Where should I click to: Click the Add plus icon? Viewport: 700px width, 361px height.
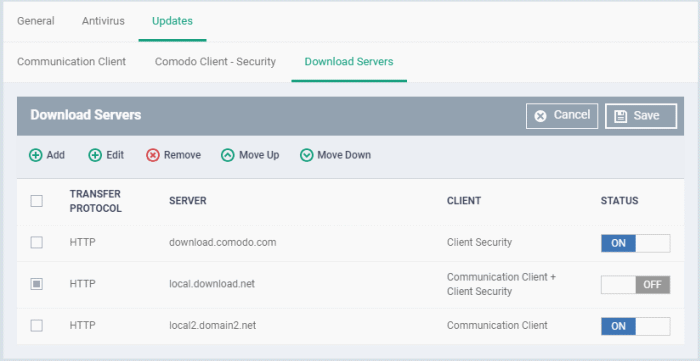(36, 155)
